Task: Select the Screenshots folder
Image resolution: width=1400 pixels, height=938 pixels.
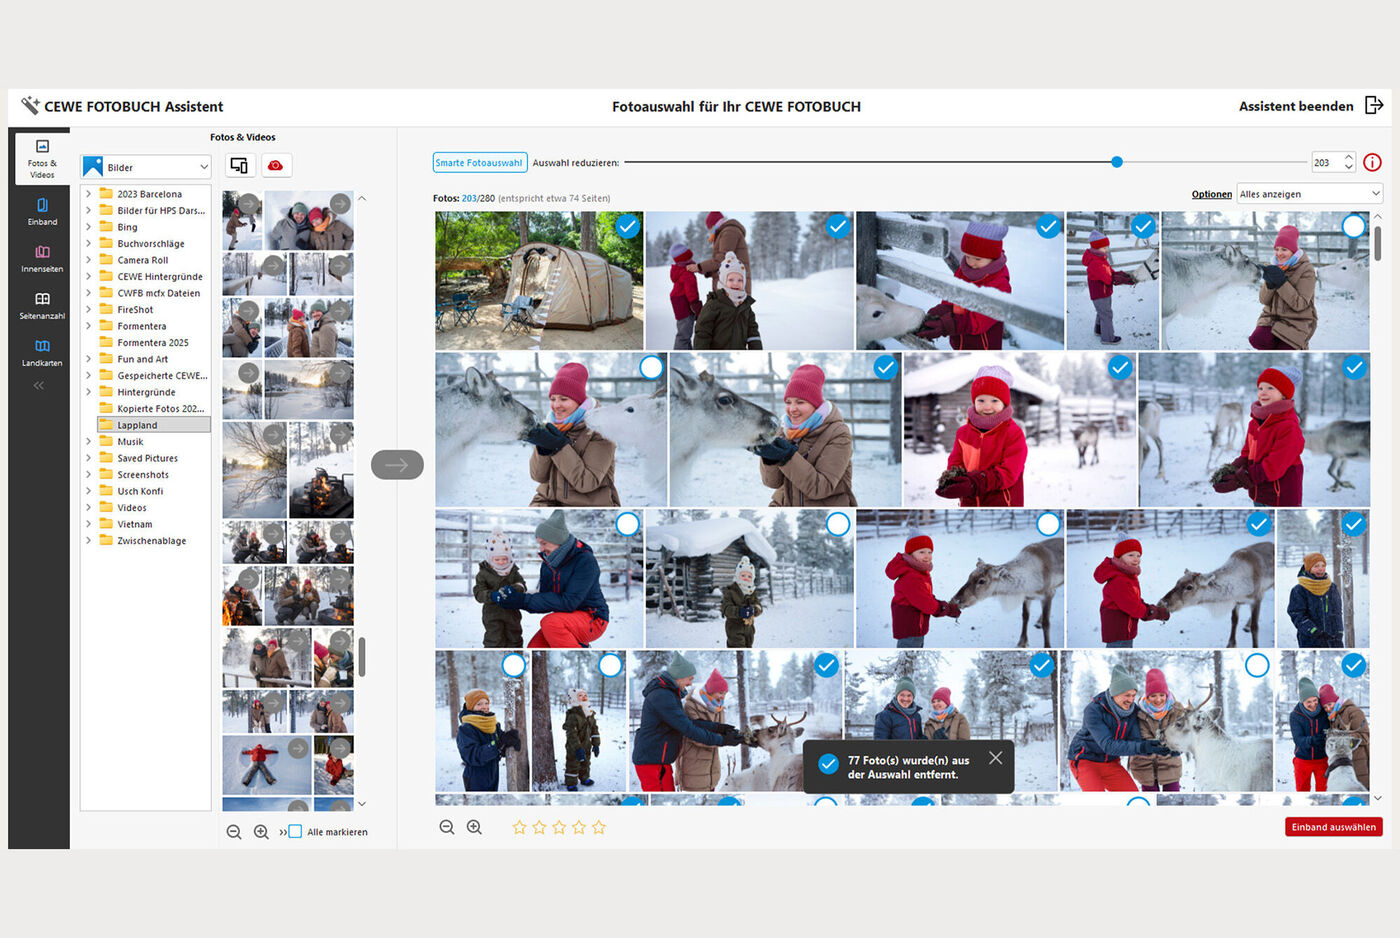Action: [143, 475]
